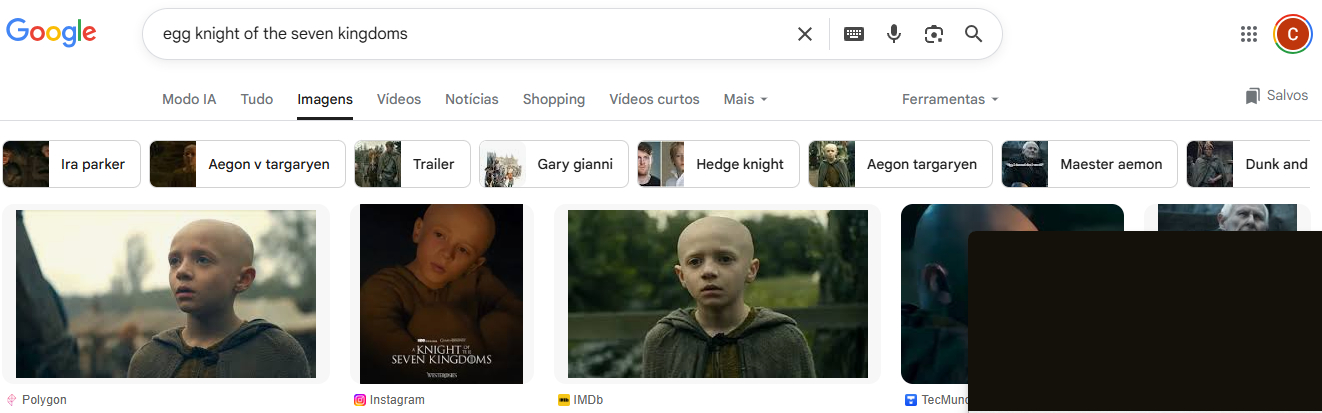Open the on-screen keyboard input tool
The image size is (1322, 413).
click(x=853, y=34)
